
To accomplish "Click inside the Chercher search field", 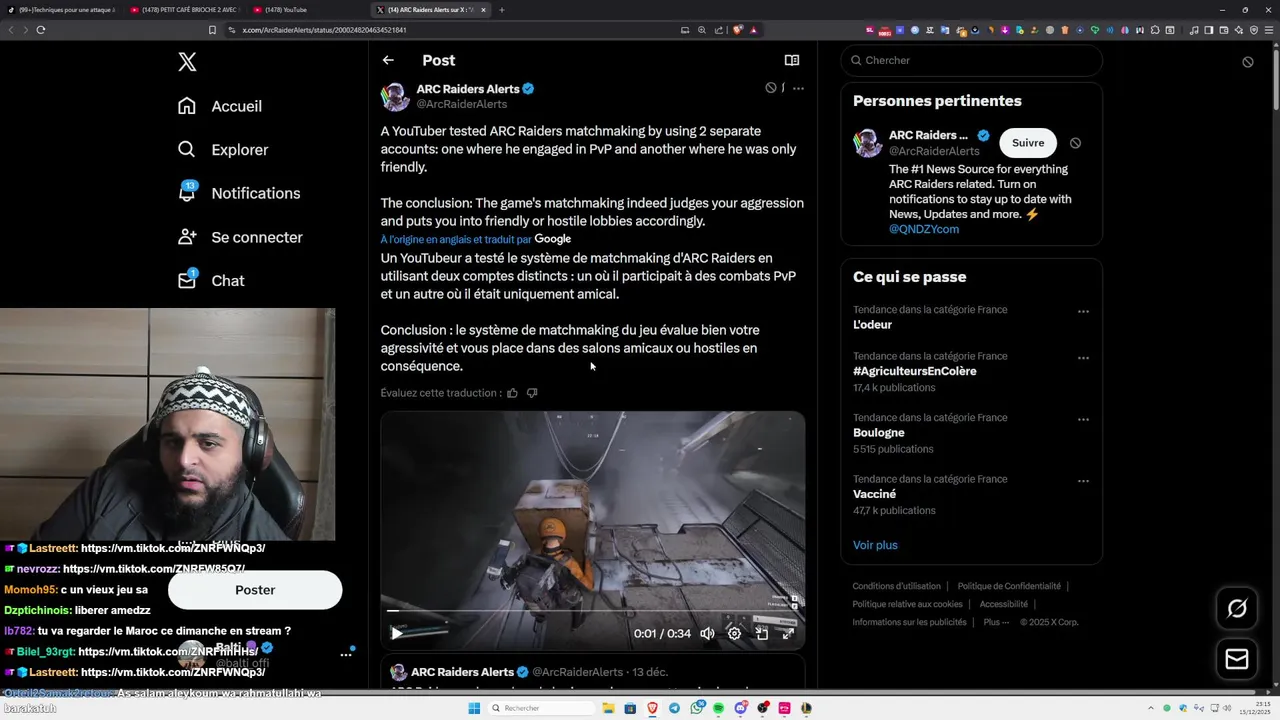I will pos(971,60).
